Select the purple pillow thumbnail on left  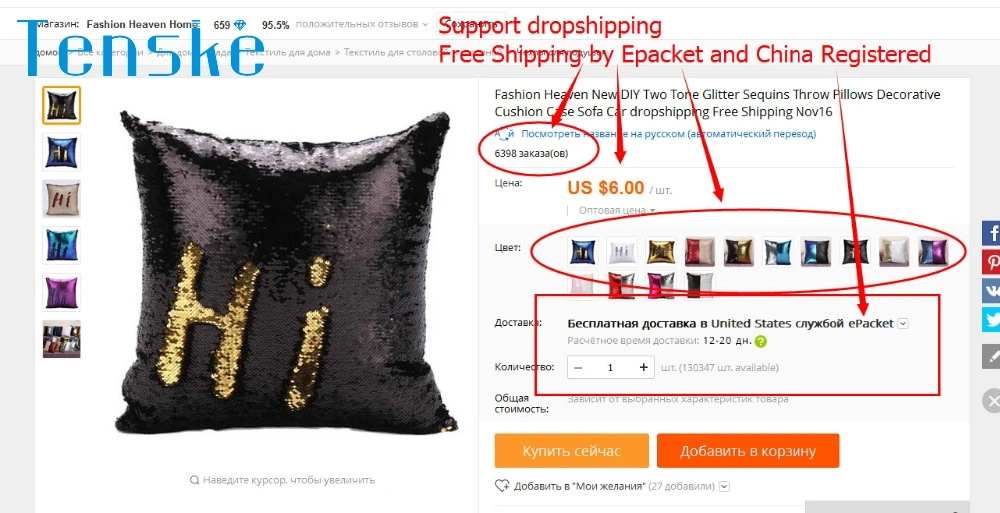click(61, 292)
